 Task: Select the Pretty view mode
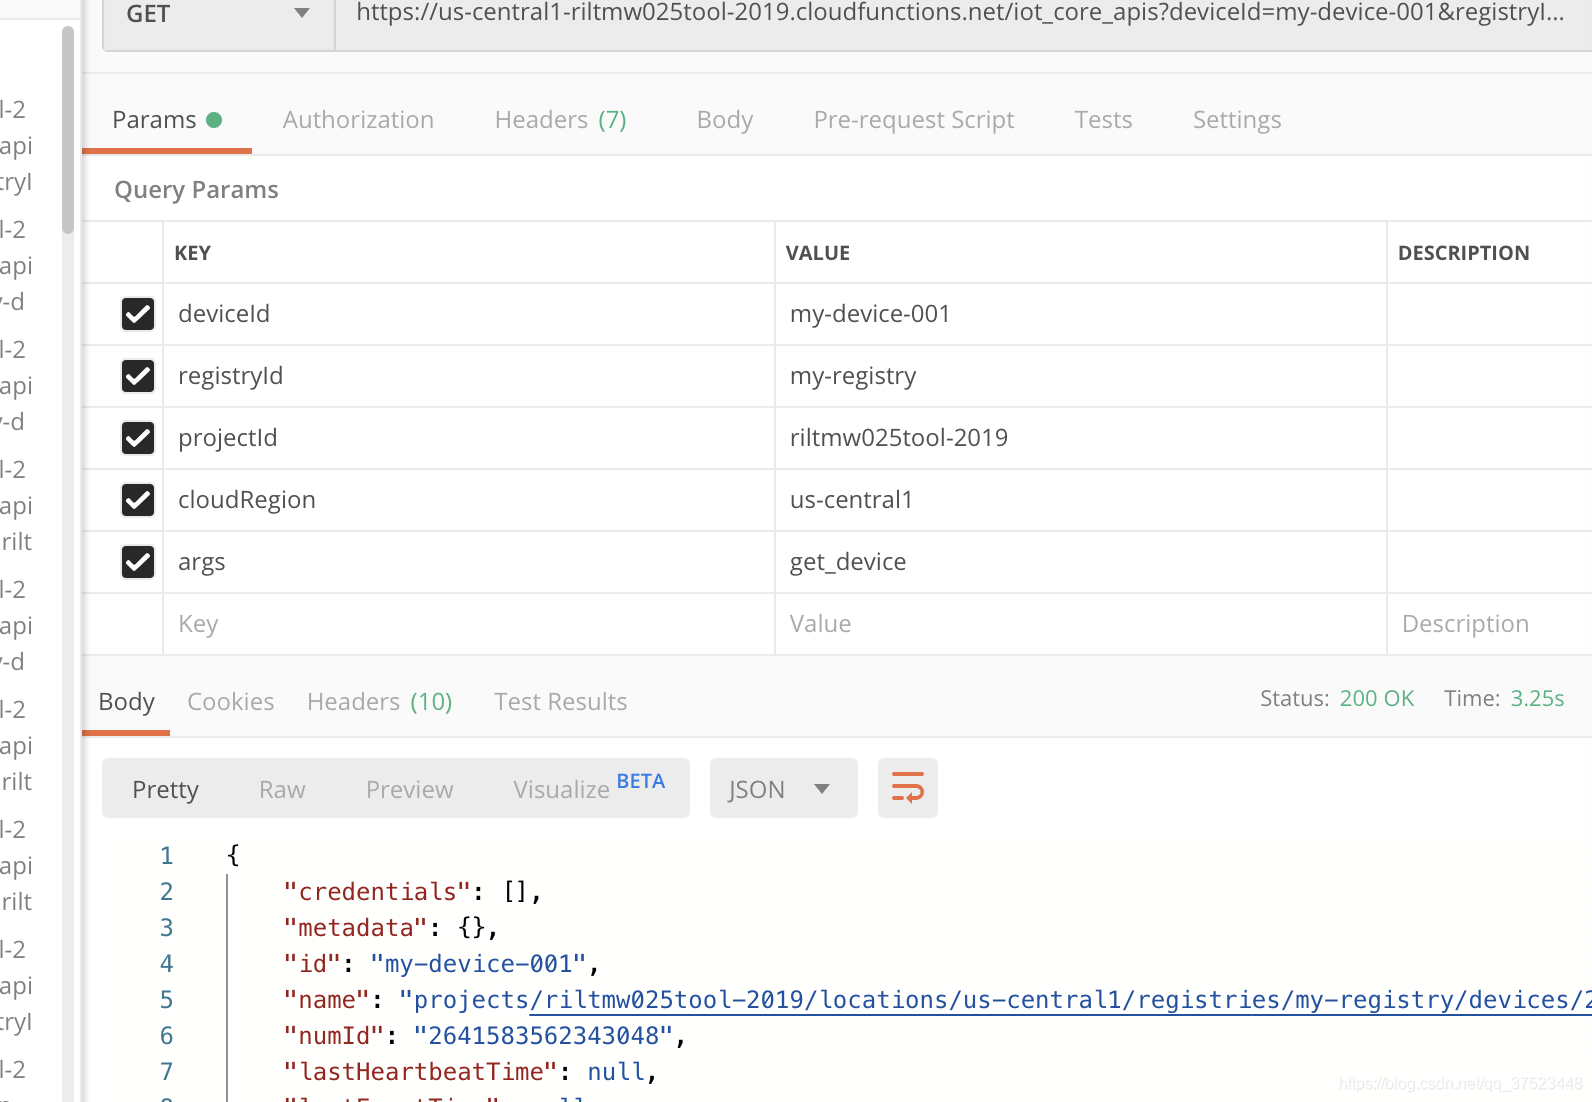tap(165, 789)
